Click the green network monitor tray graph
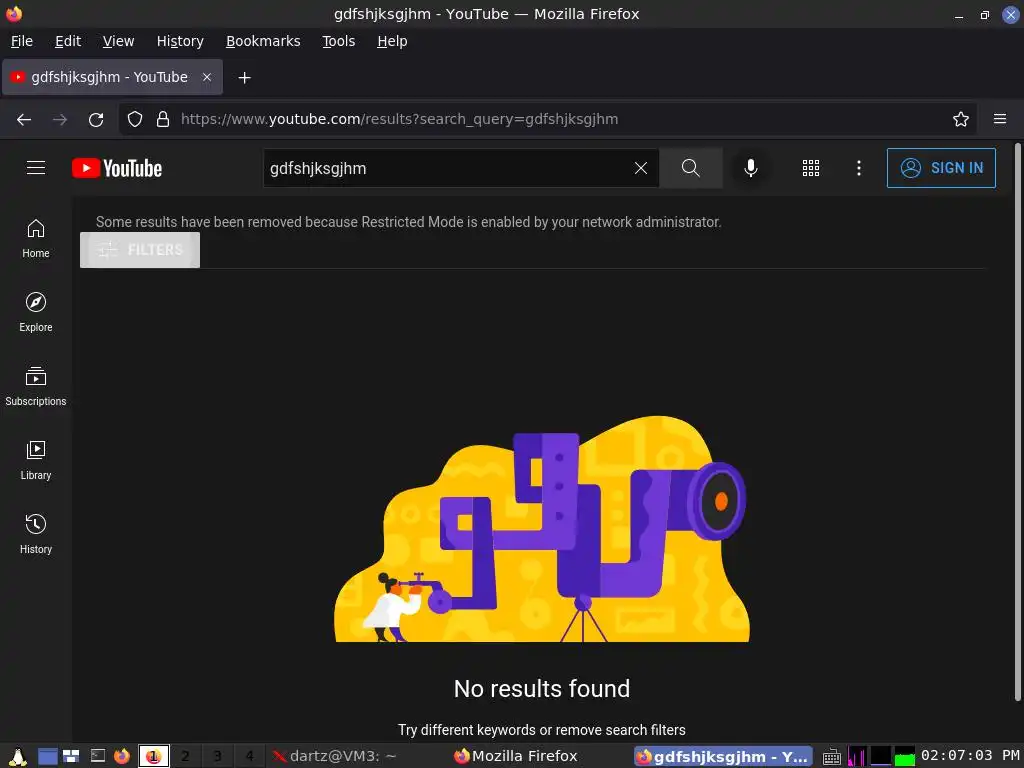 tap(904, 756)
